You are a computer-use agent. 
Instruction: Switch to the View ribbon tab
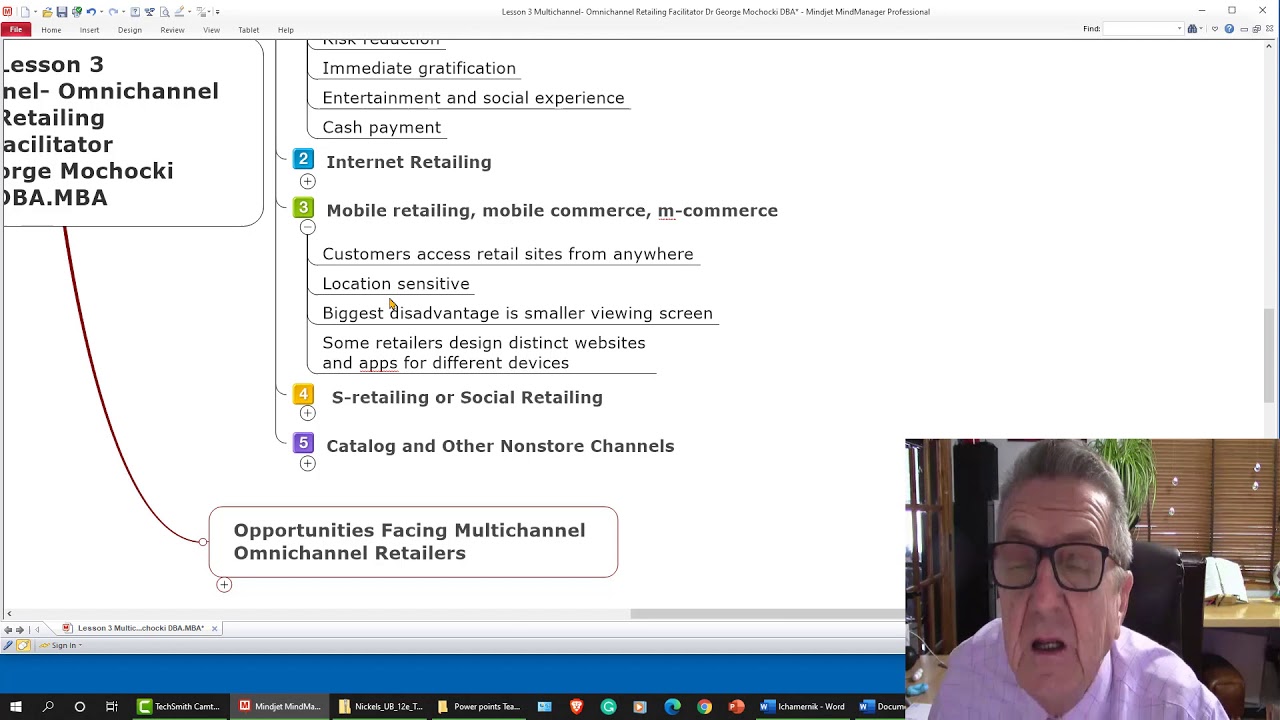pos(211,30)
